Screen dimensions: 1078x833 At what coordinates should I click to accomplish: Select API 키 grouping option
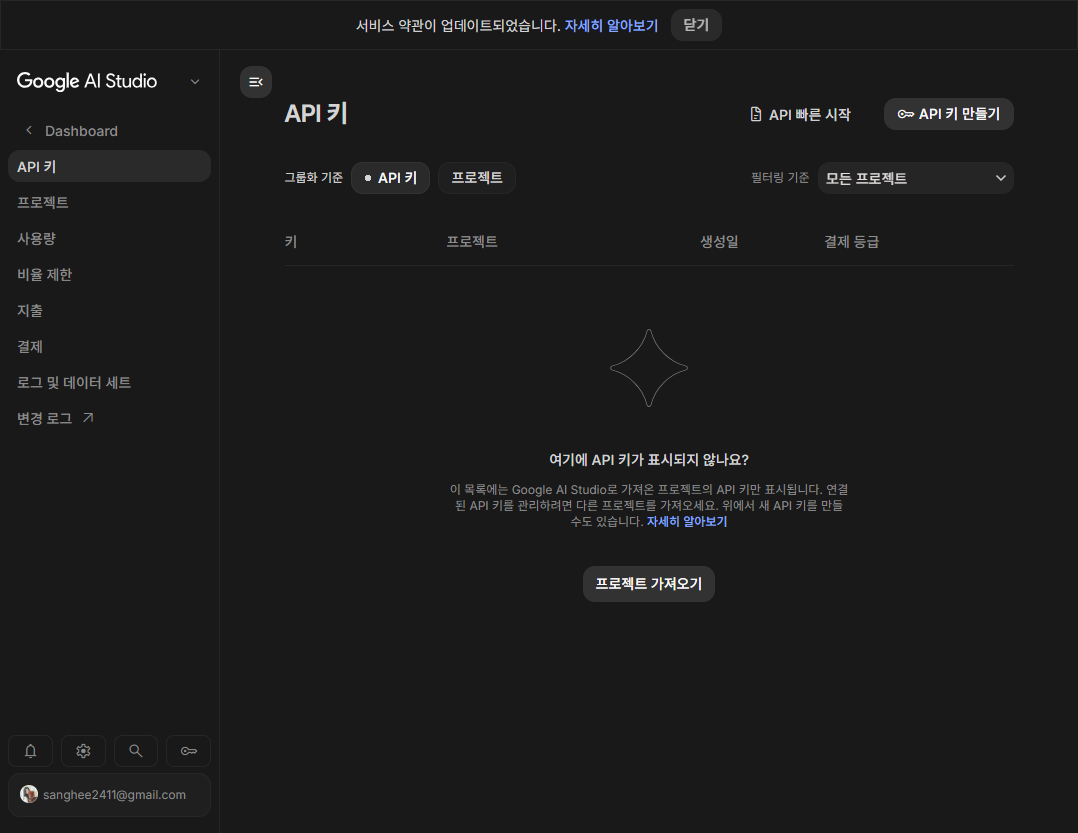tap(390, 178)
